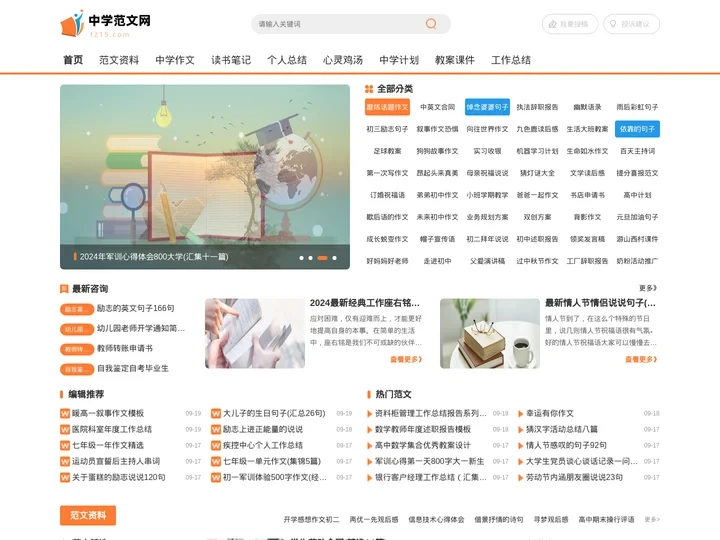This screenshot has width=720, height=540.
Task: Open the 足球教案 category link
Action: (x=387, y=151)
